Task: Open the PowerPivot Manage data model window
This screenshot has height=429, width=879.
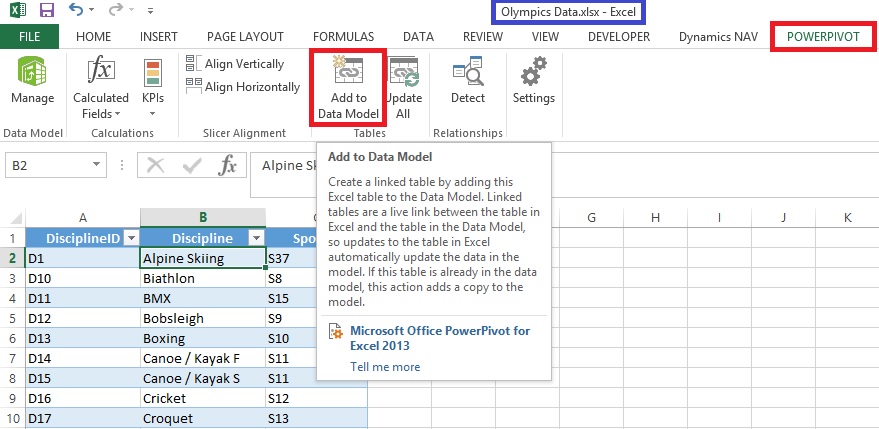Action: click(33, 81)
